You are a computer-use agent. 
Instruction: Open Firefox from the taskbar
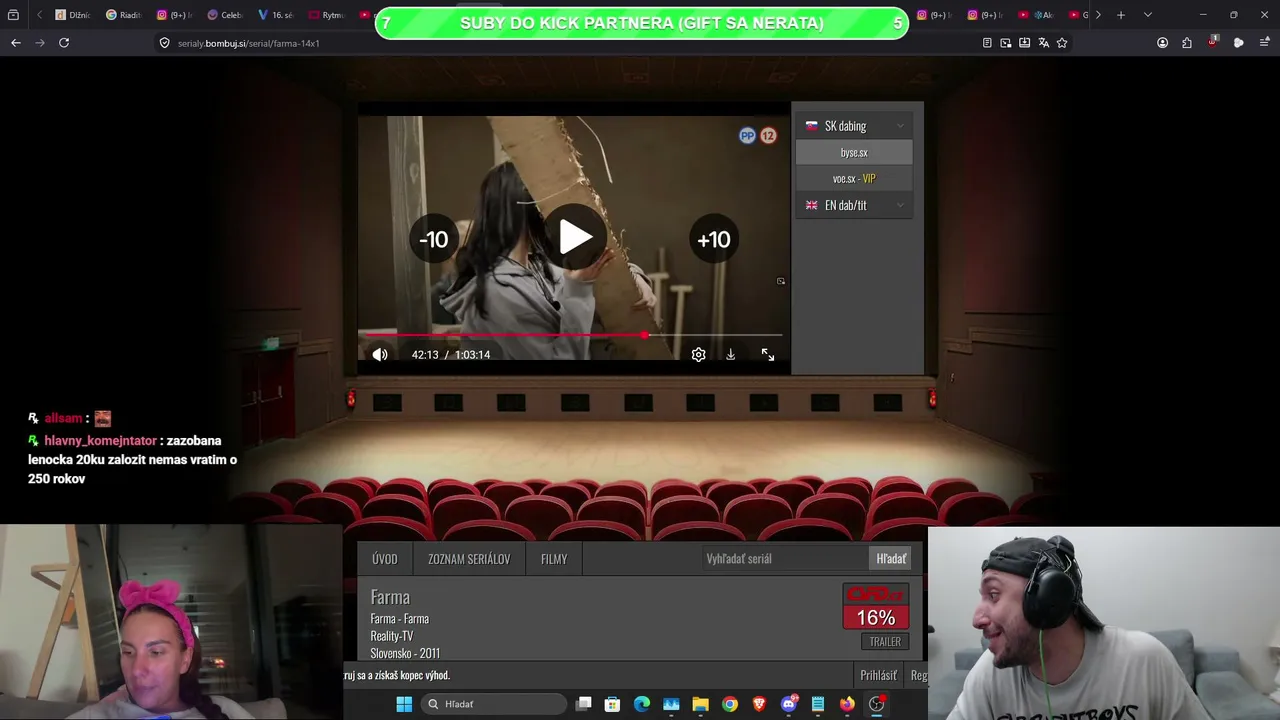(847, 704)
